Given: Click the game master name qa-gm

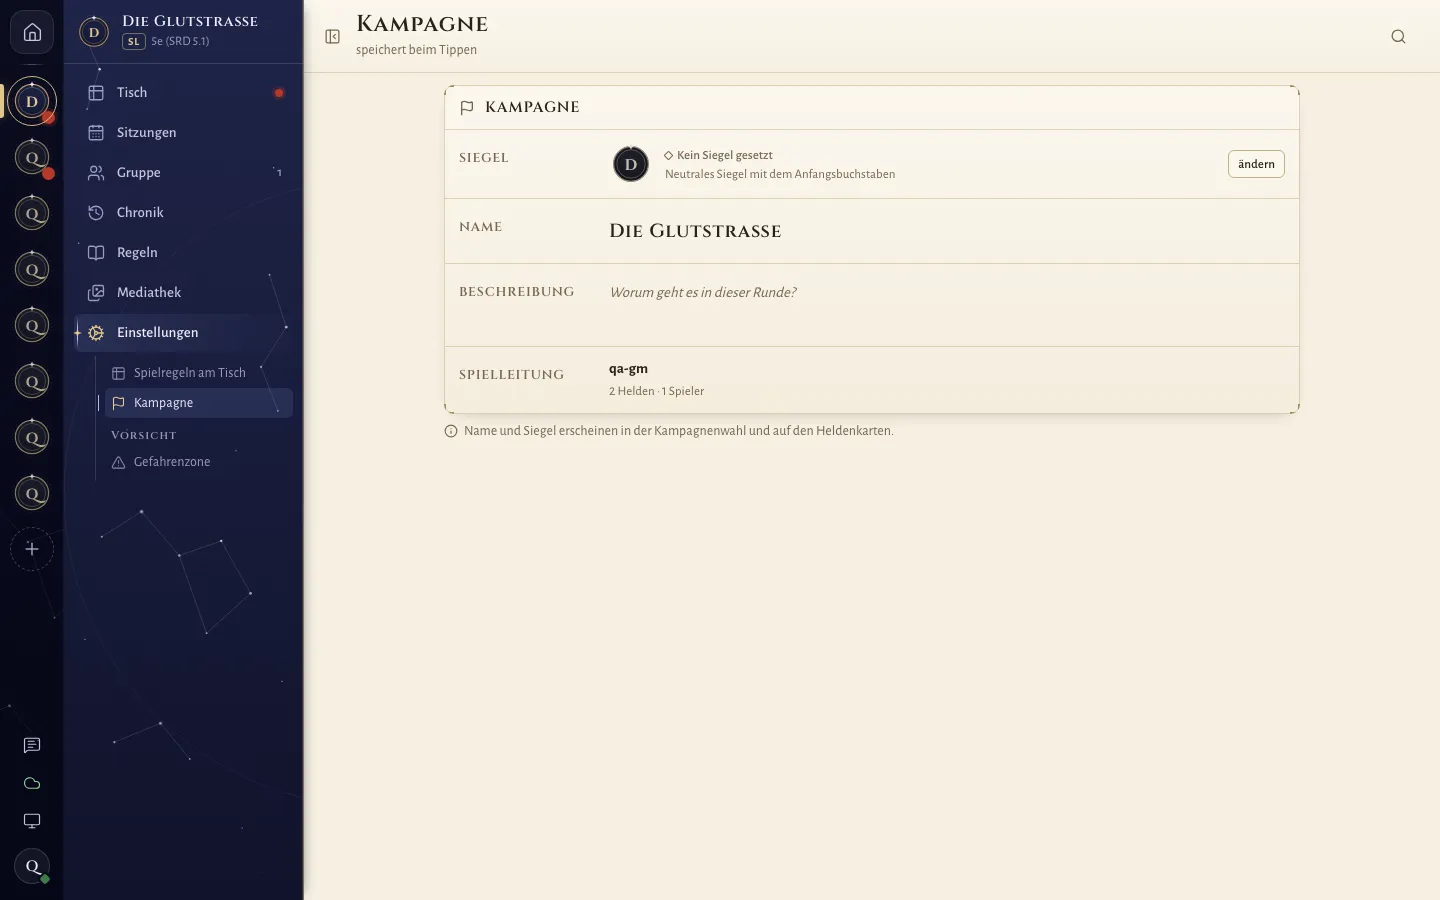Looking at the screenshot, I should [628, 369].
